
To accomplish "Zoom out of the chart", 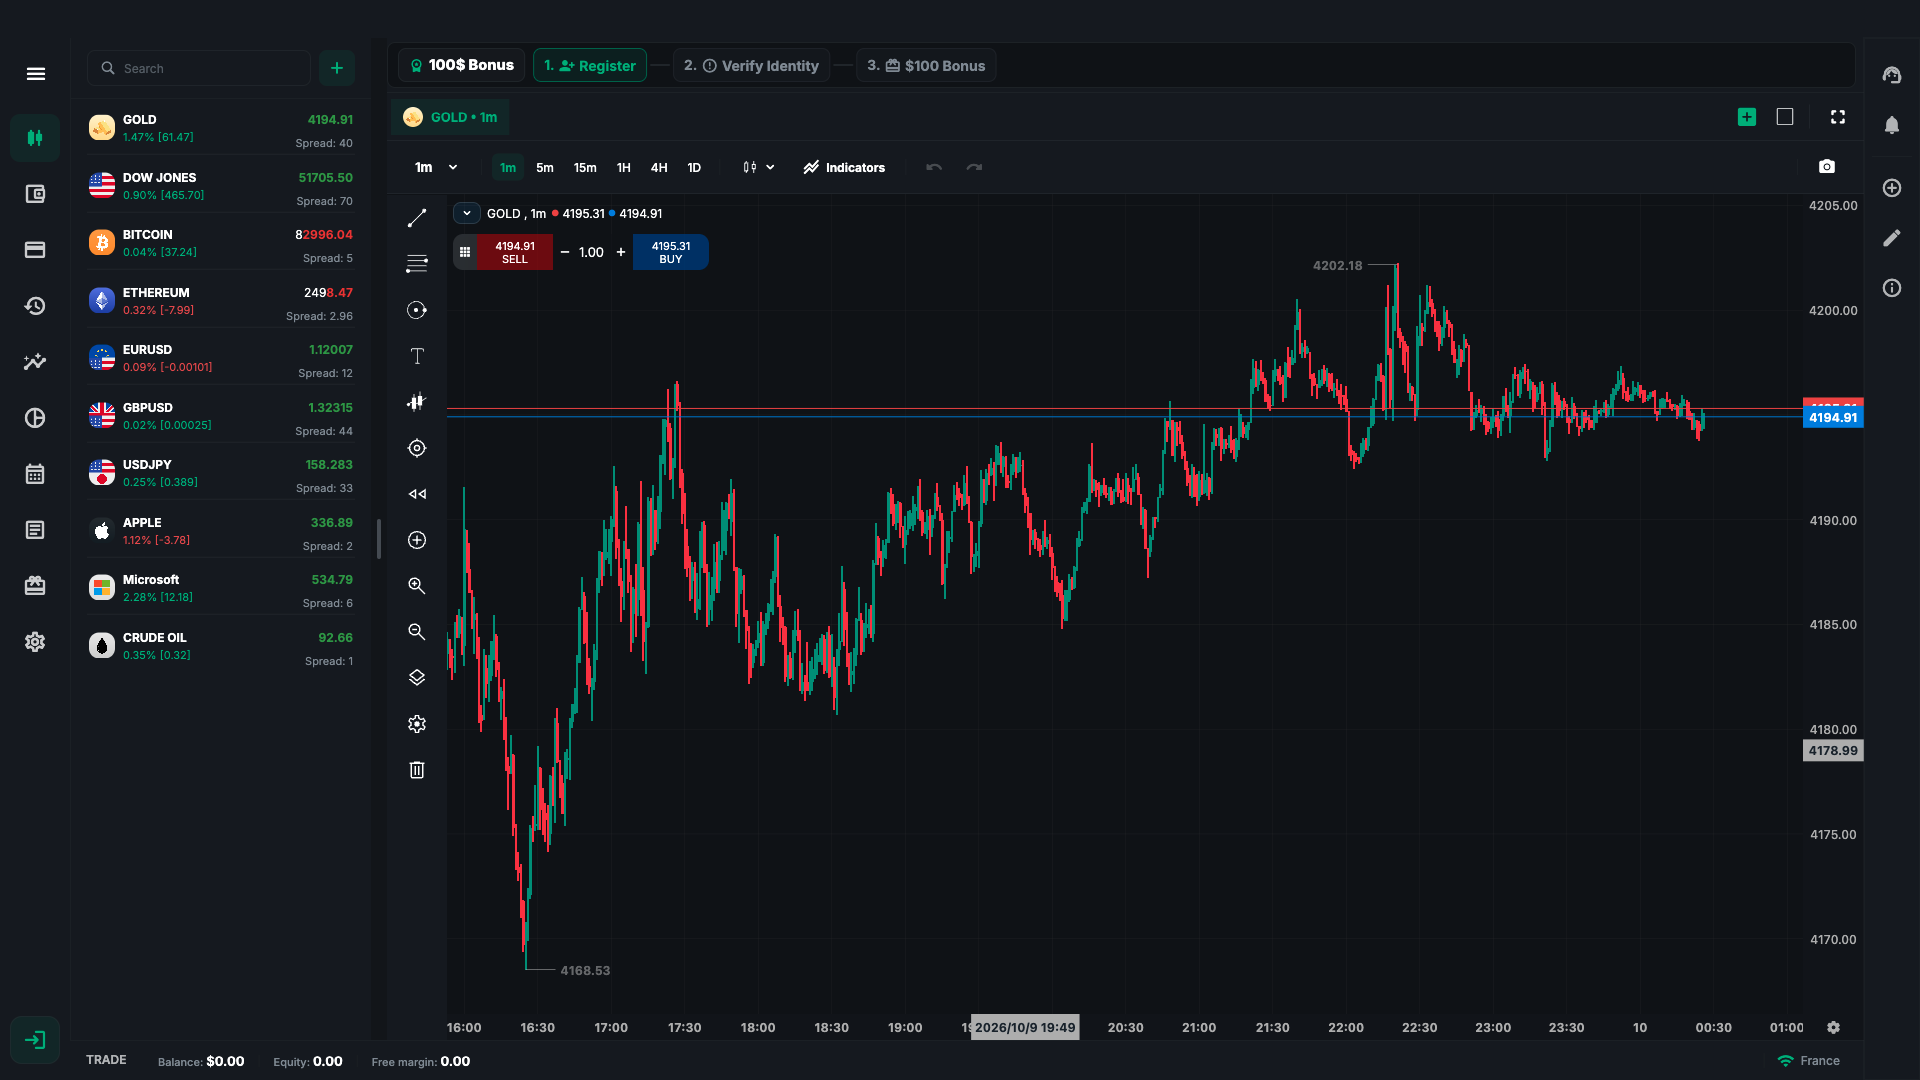I will [x=417, y=632].
